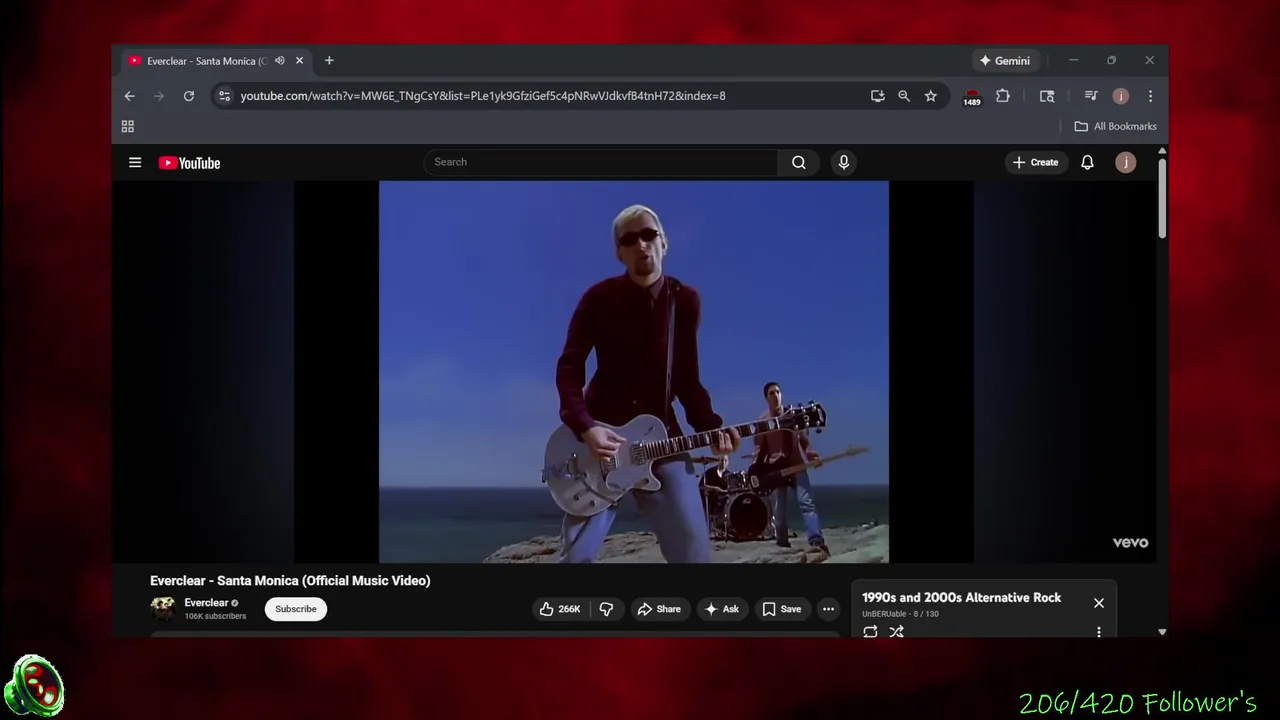Click the 106K subscribers text
Screen dimensions: 1280x720
pyautogui.click(x=215, y=616)
